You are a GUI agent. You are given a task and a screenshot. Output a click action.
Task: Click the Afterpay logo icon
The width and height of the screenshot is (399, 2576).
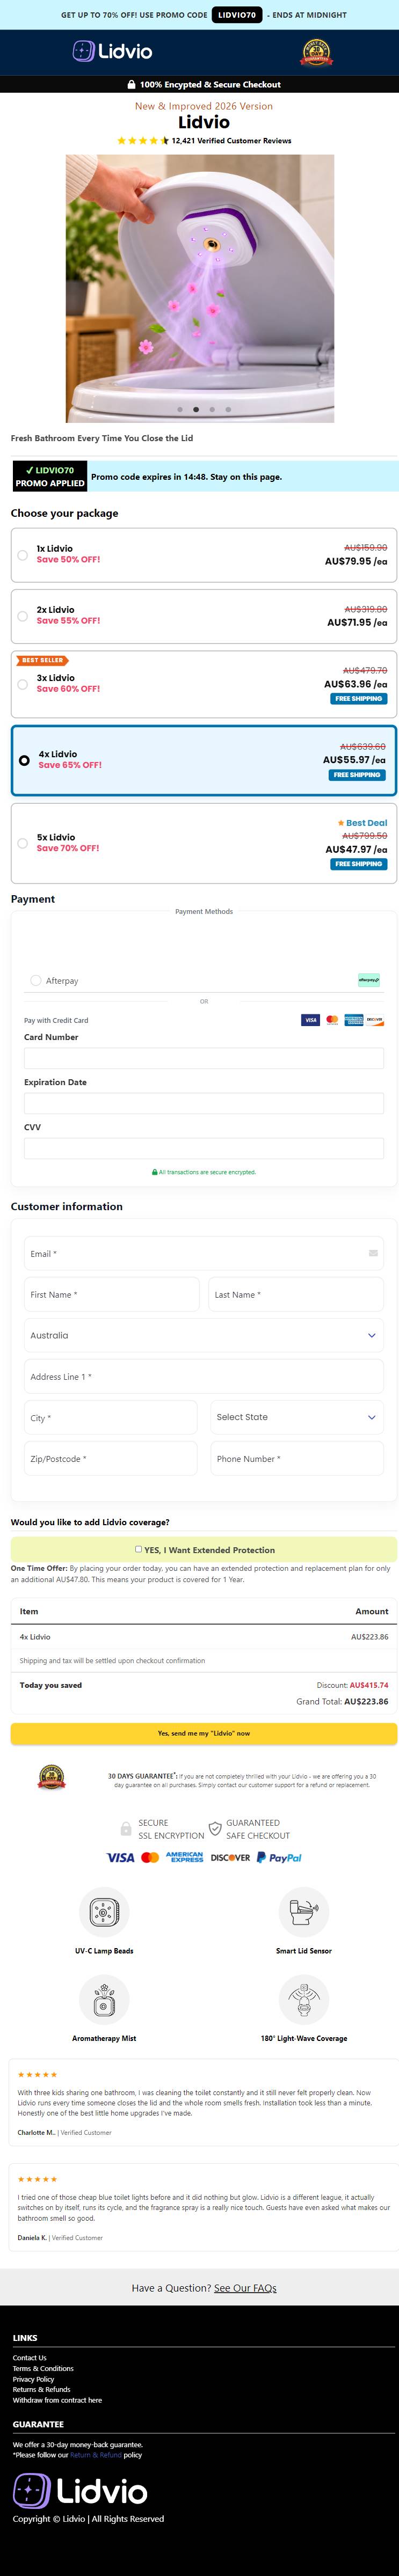click(x=369, y=980)
